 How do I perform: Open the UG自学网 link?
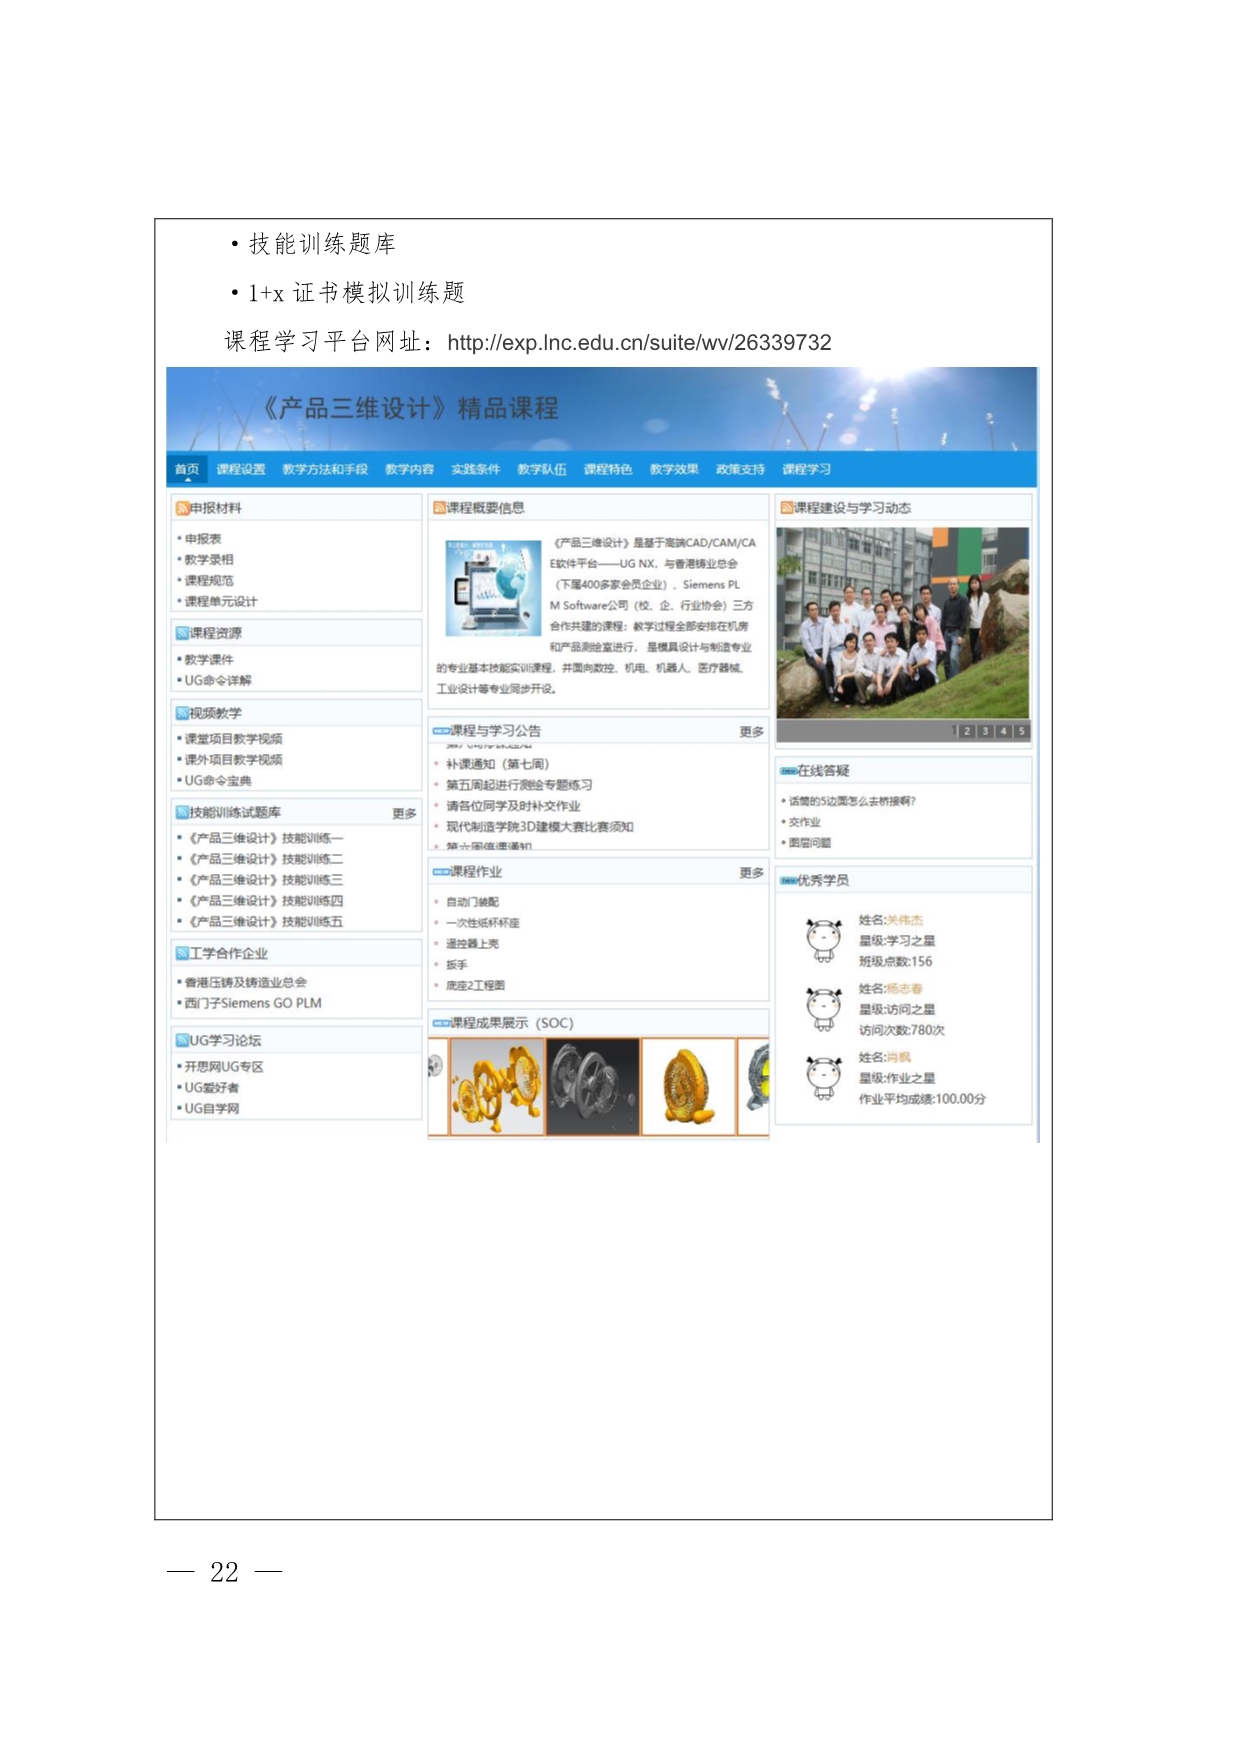212,1108
